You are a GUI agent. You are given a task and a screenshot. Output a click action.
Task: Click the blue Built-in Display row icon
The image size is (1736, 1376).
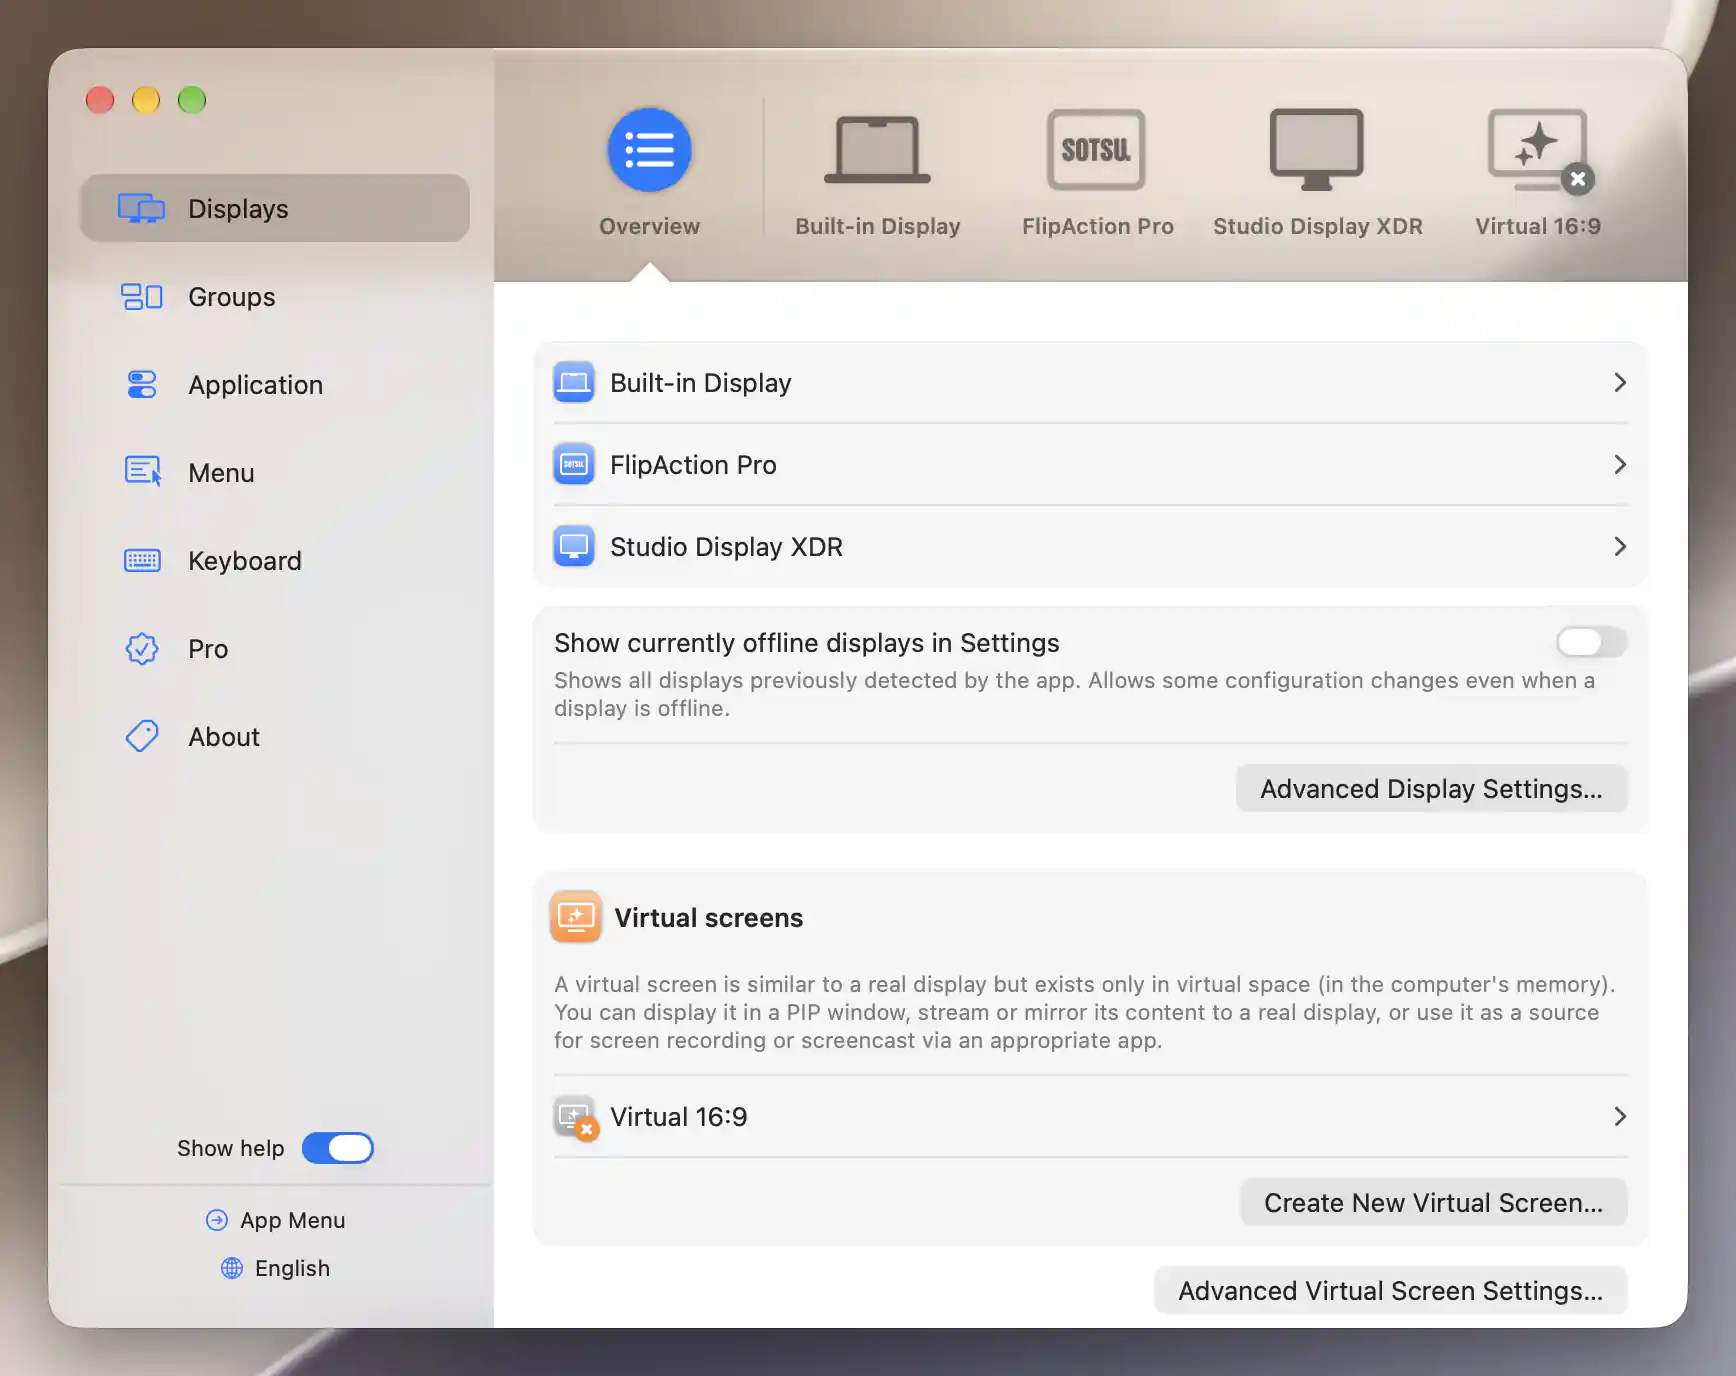click(574, 382)
